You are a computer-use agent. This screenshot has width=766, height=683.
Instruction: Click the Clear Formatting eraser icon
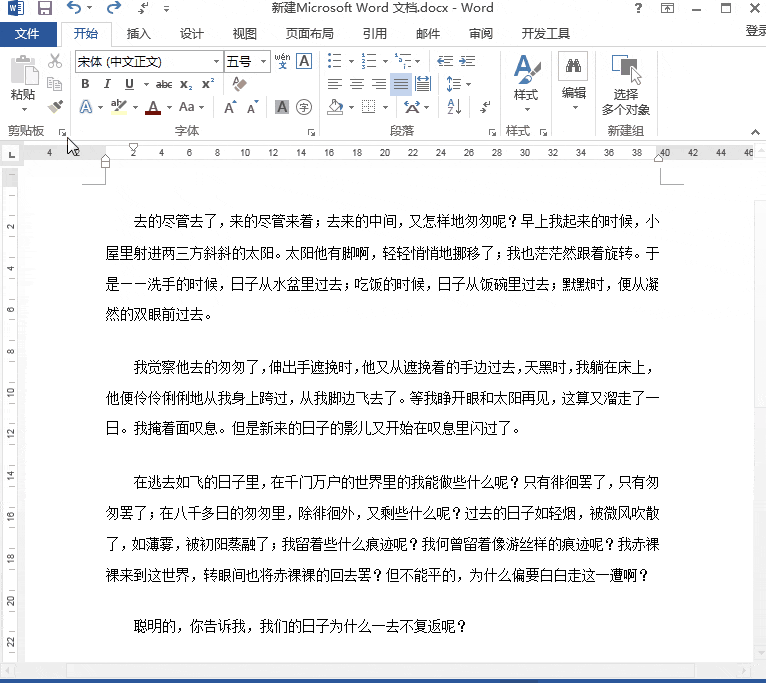(x=238, y=84)
